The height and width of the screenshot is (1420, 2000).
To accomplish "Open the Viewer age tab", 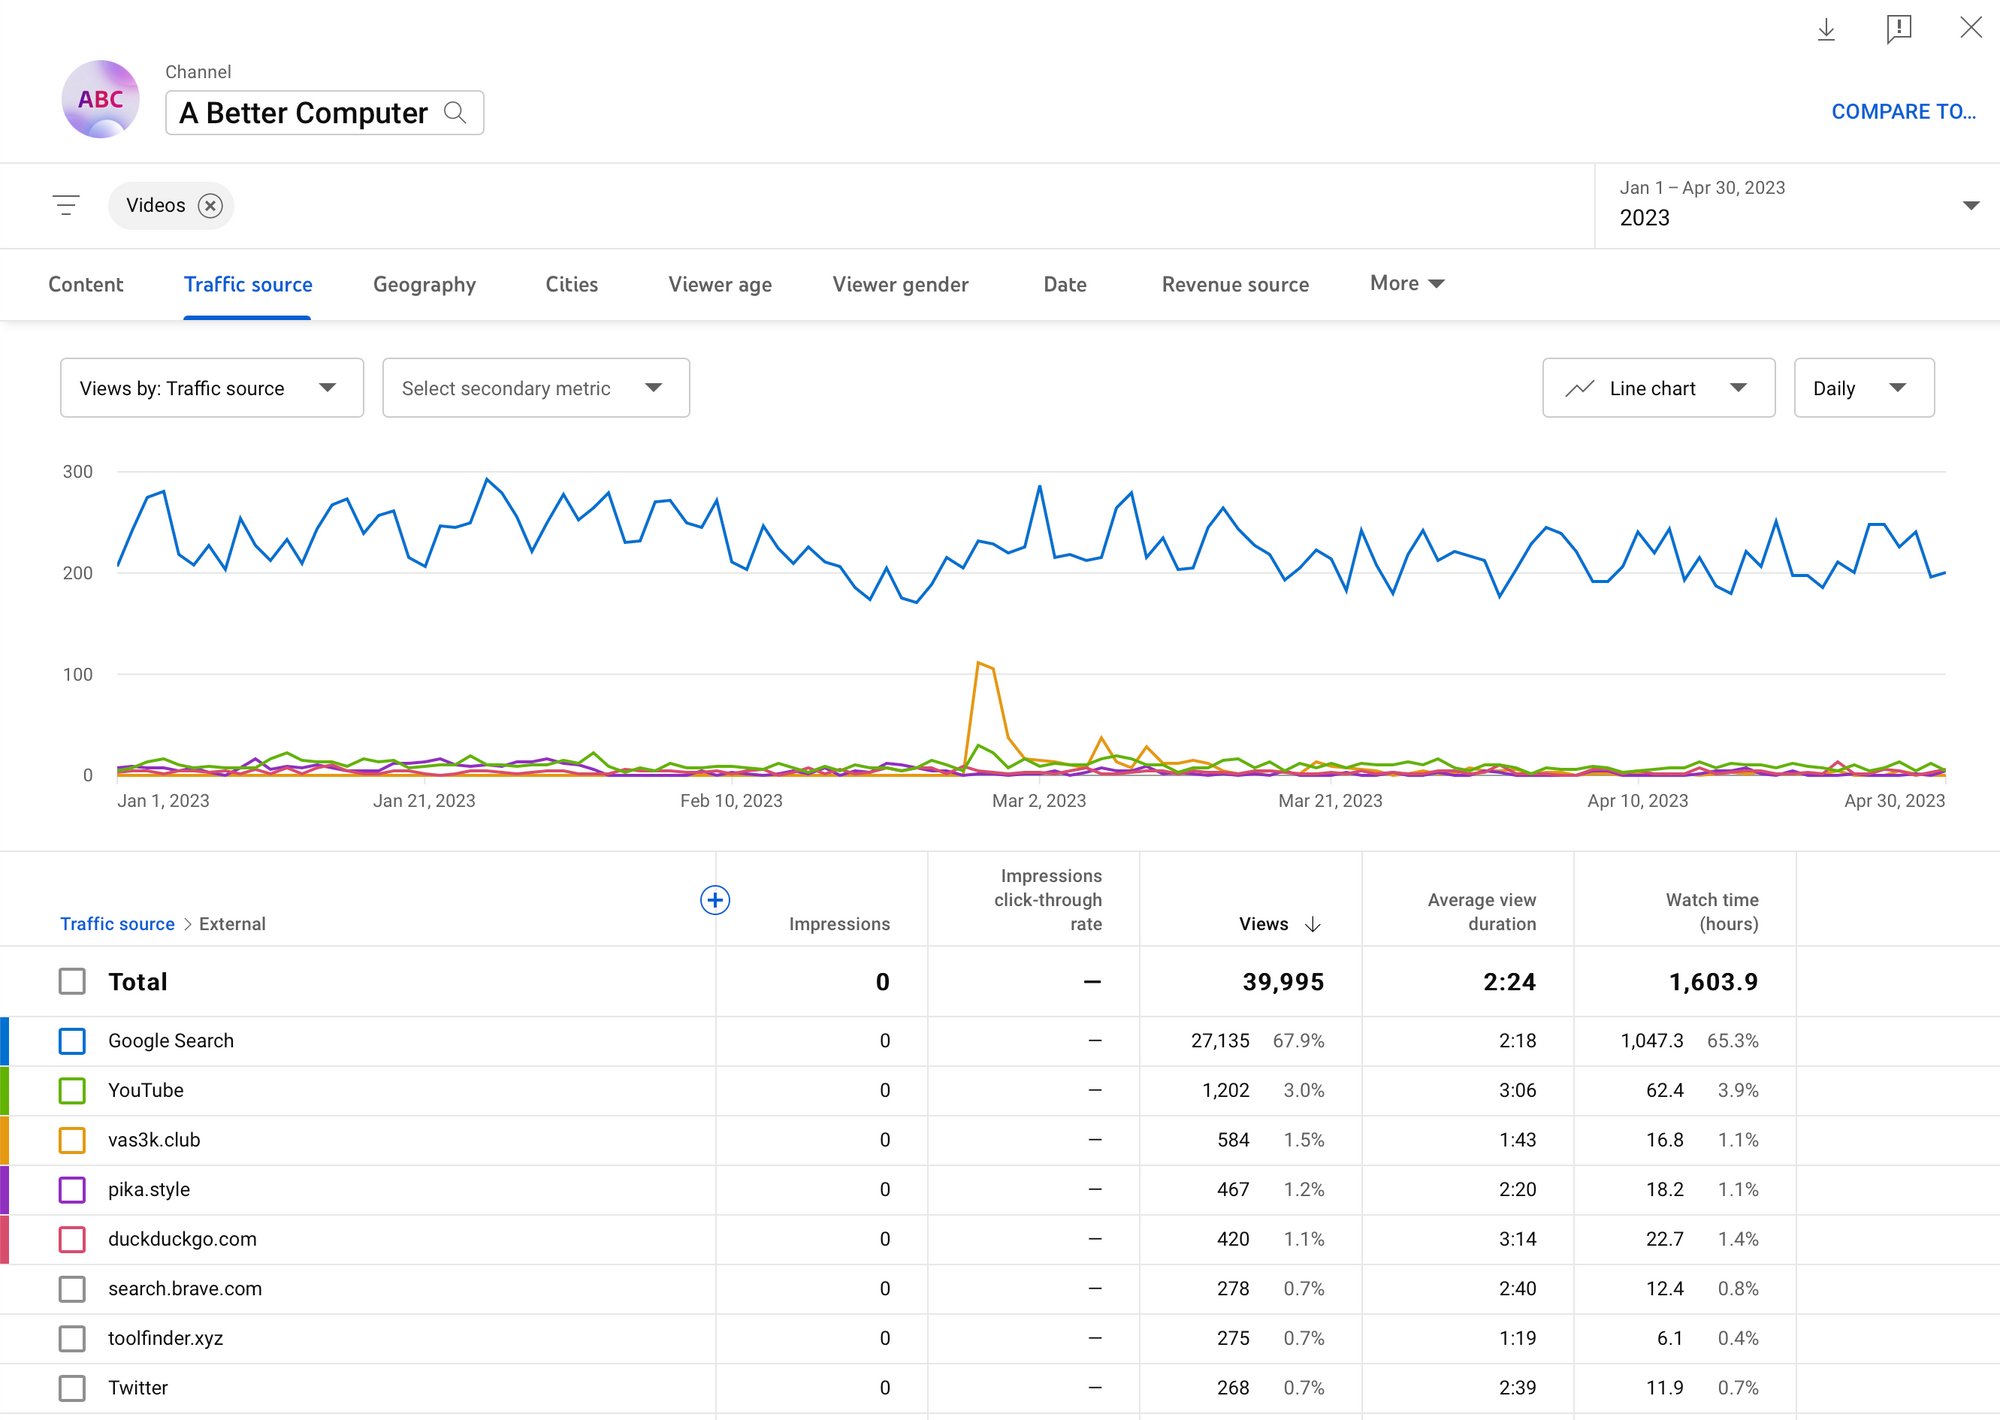I will coord(720,285).
